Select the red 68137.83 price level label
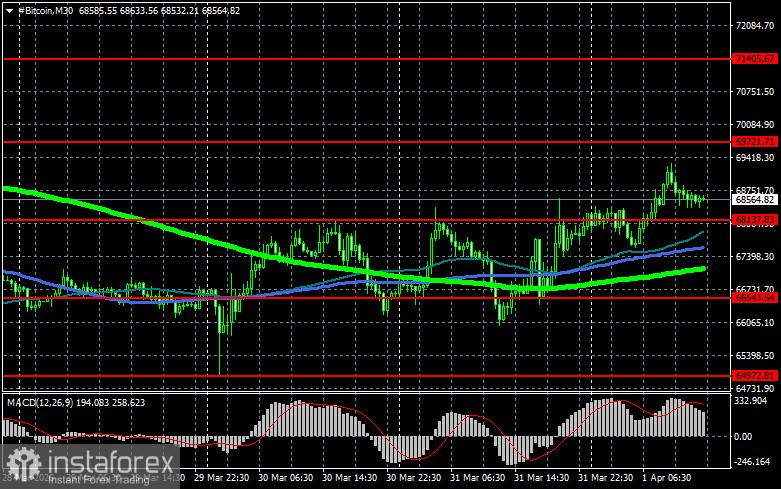Image resolution: width=781 pixels, height=489 pixels. pos(755,220)
